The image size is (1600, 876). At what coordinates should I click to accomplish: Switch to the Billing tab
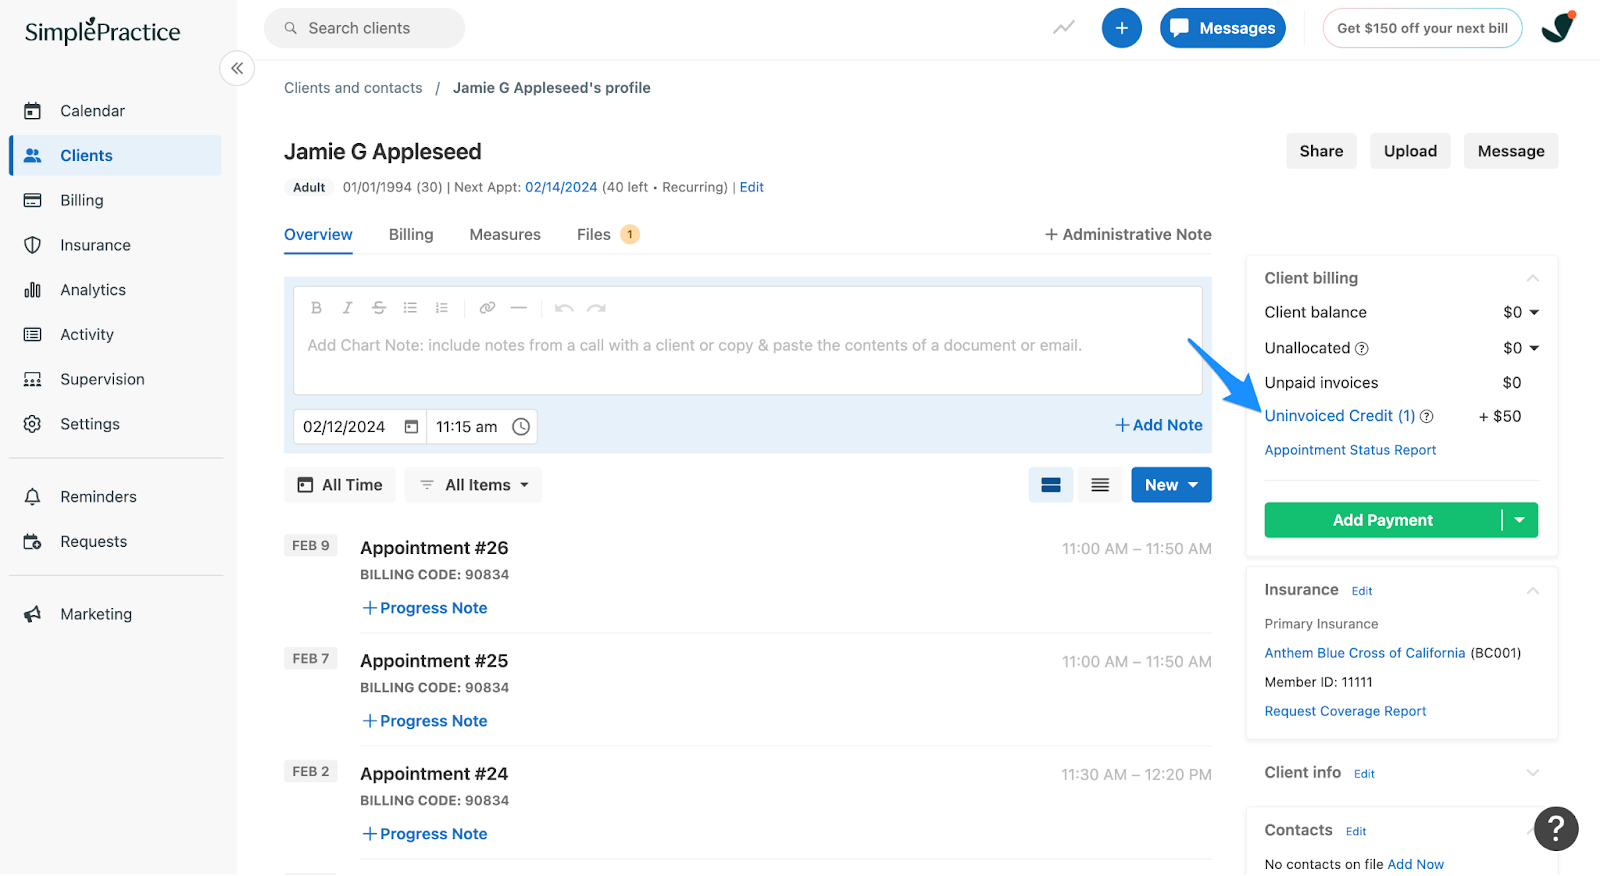[x=411, y=235]
